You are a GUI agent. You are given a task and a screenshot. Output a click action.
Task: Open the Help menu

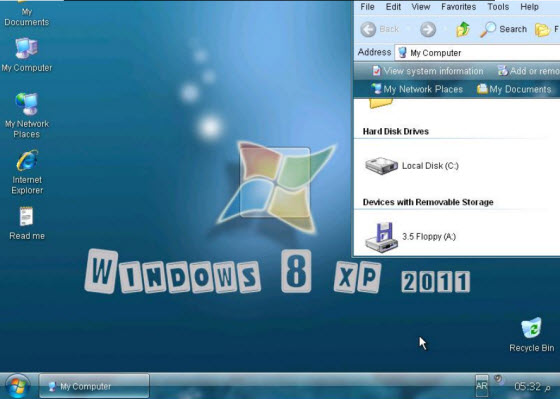click(529, 7)
